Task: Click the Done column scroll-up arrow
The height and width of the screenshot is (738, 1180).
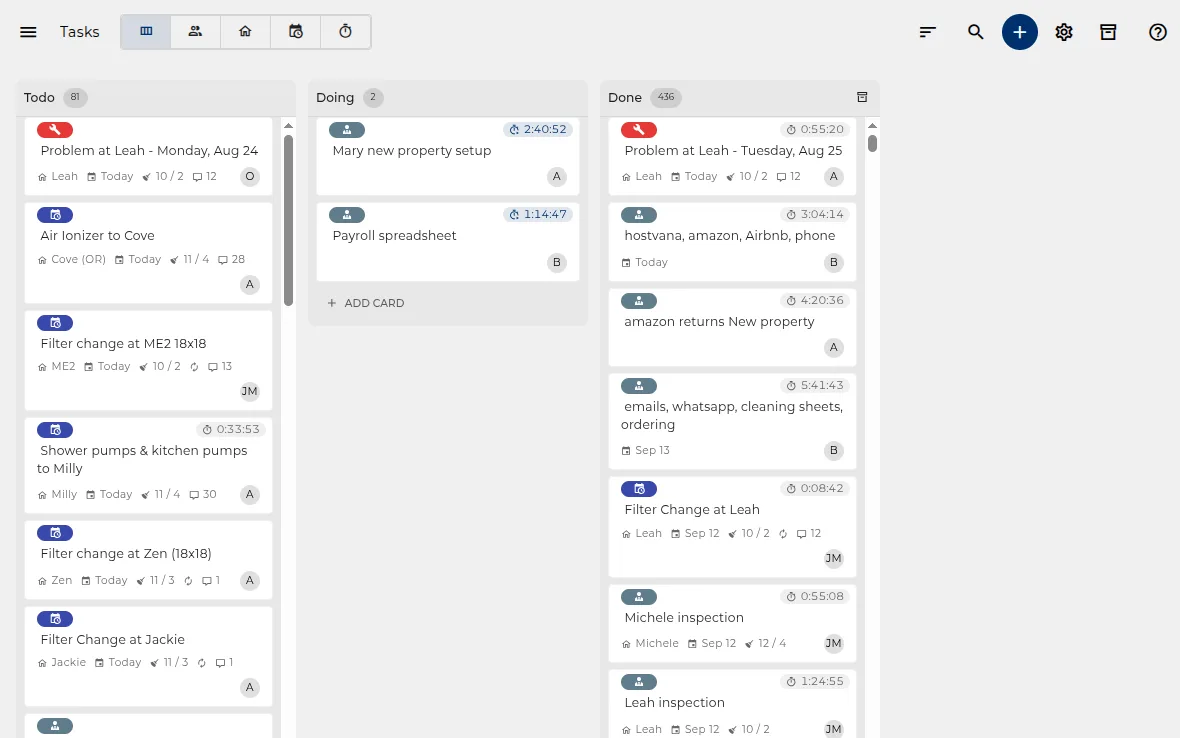Action: 872,126
